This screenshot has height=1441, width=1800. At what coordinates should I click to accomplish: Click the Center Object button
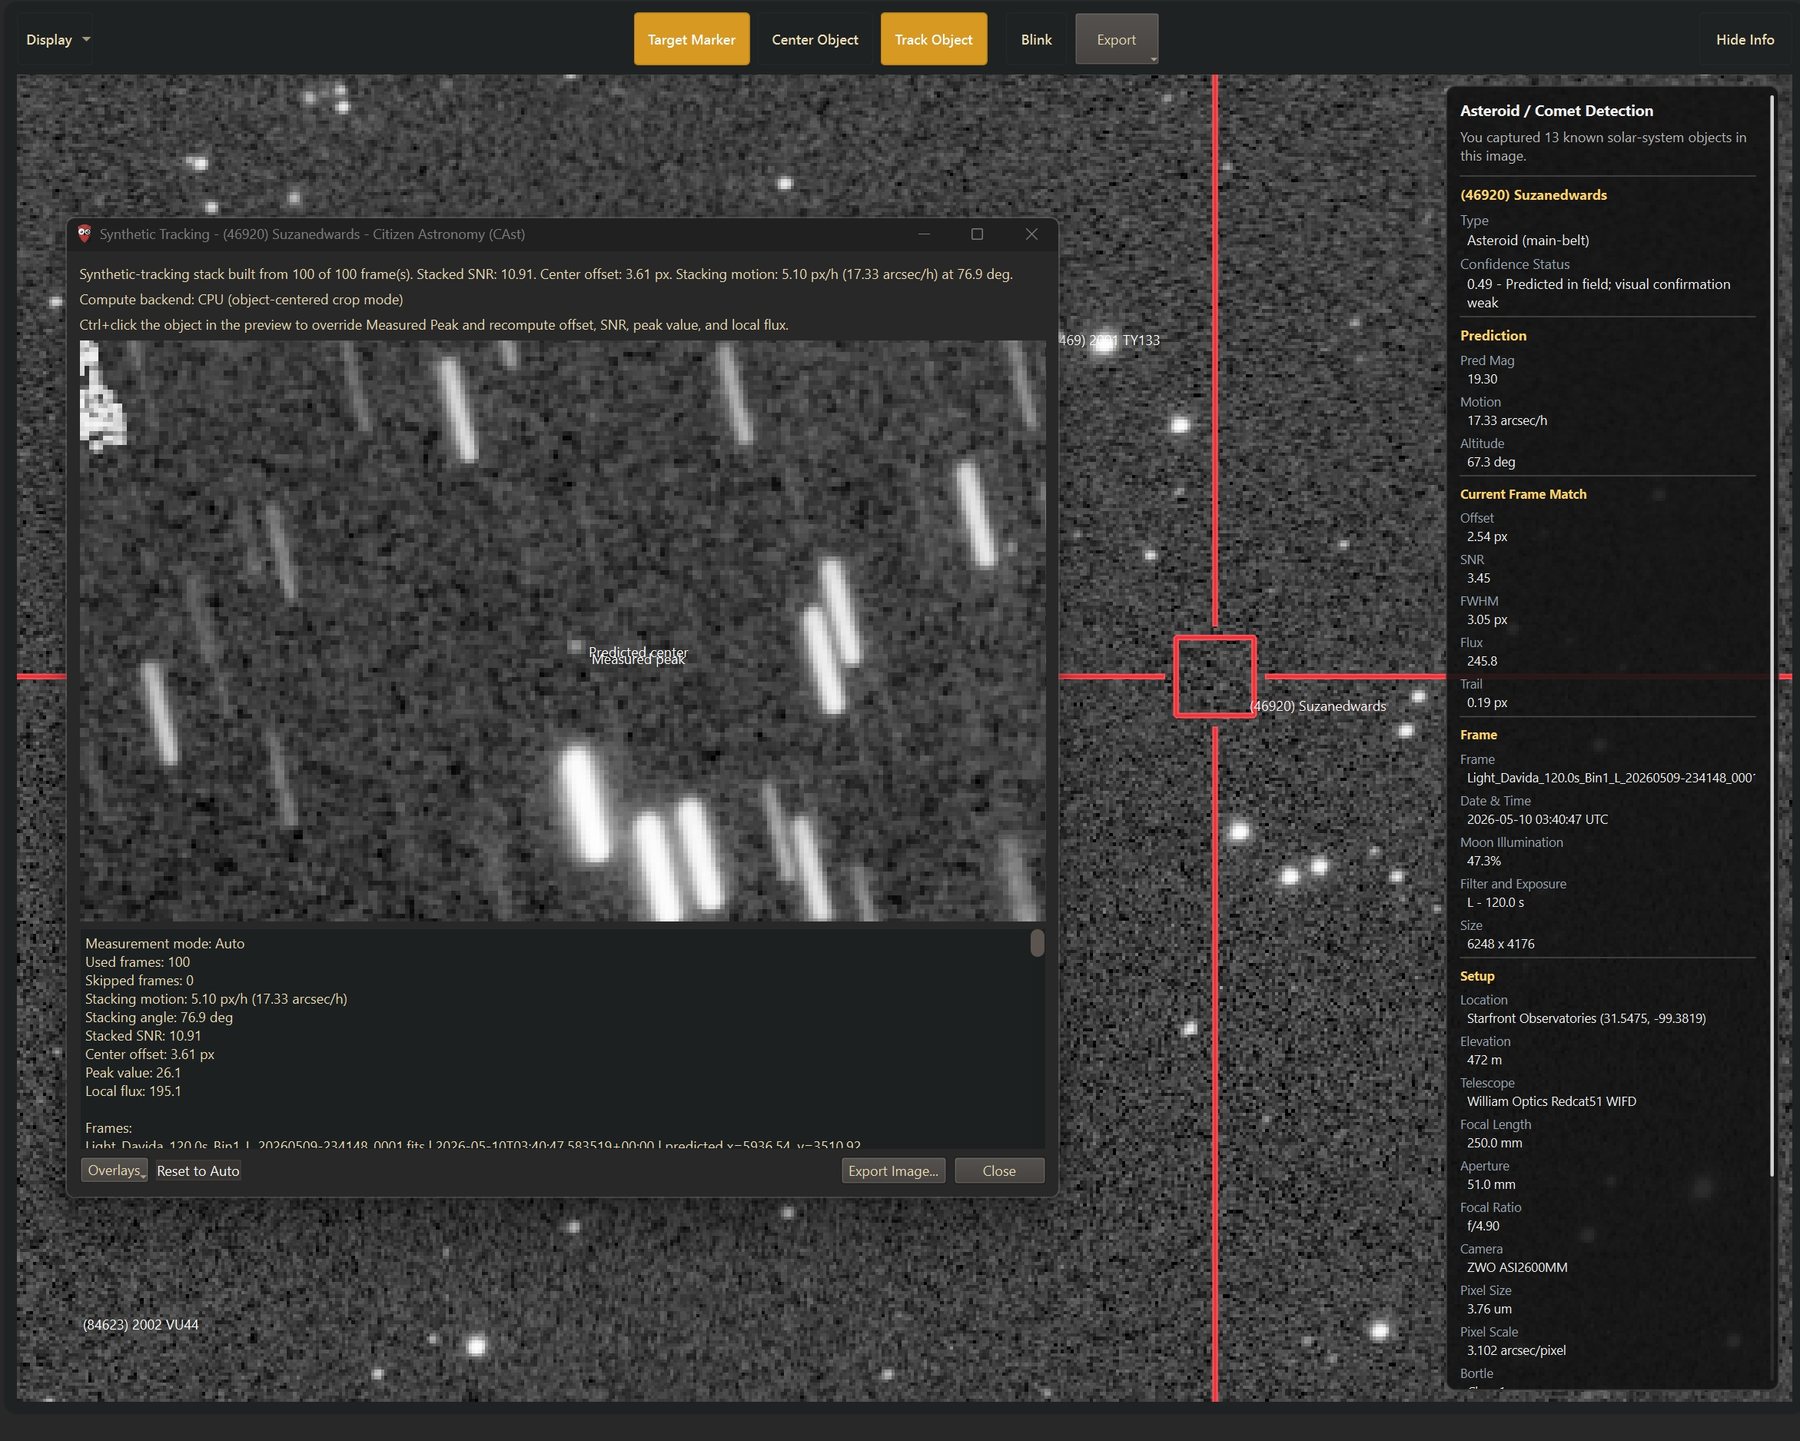click(814, 40)
